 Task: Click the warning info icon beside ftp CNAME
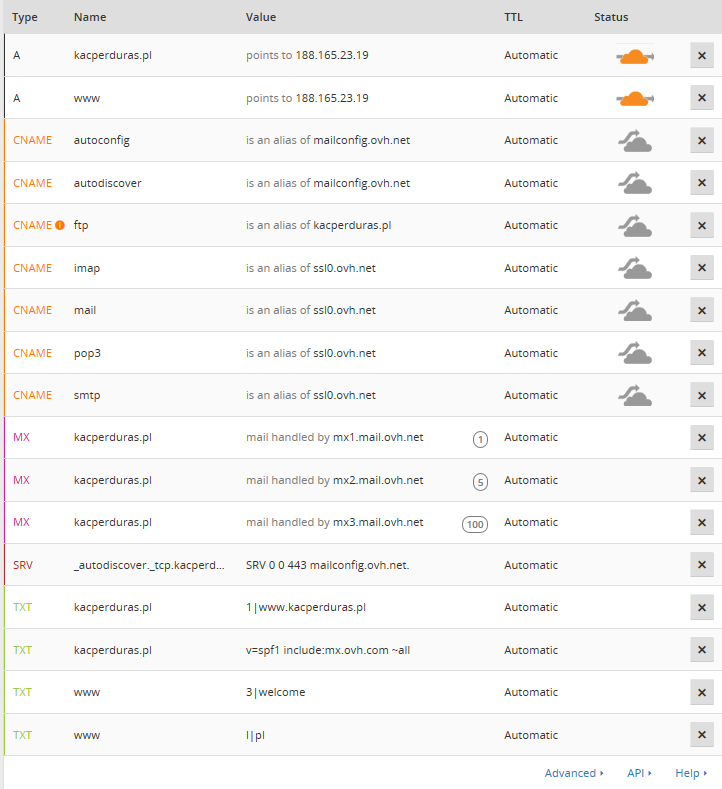pos(59,225)
